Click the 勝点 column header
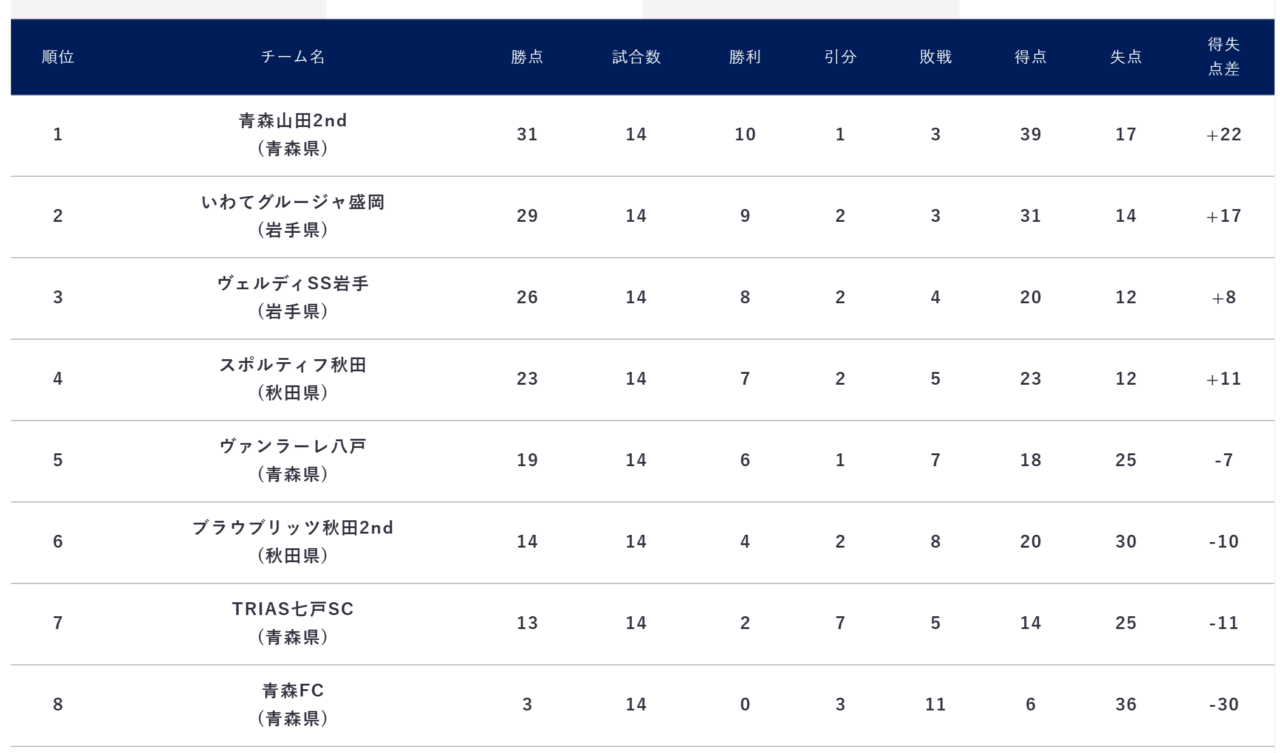Screen dimensions: 1280x753 (527, 57)
